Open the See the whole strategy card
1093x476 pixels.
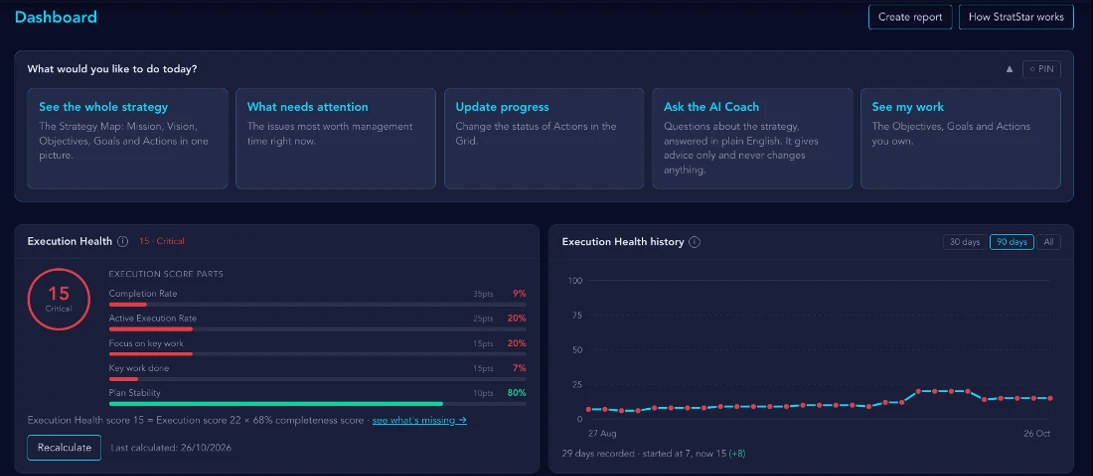(128, 138)
